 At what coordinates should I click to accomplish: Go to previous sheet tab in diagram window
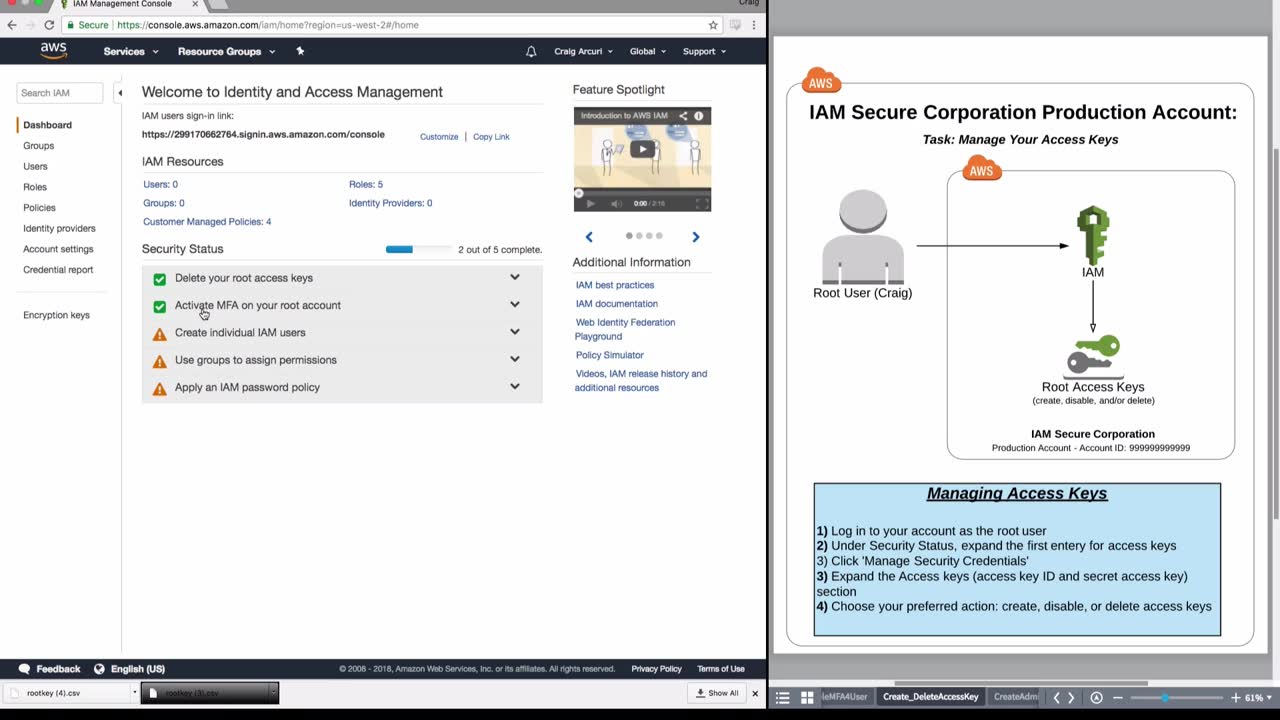[1056, 697]
